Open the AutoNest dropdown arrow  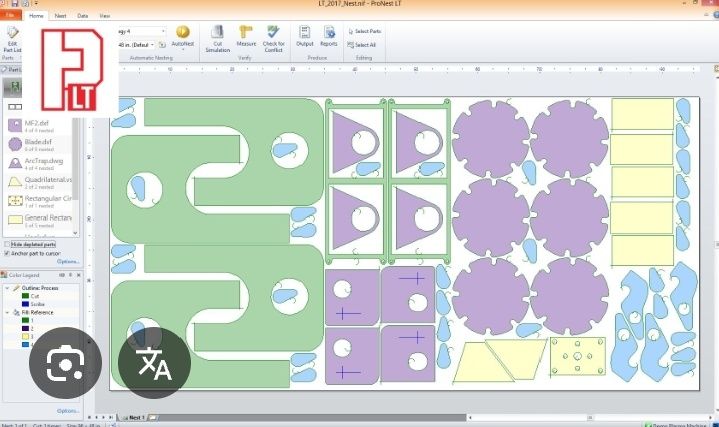tap(183, 50)
